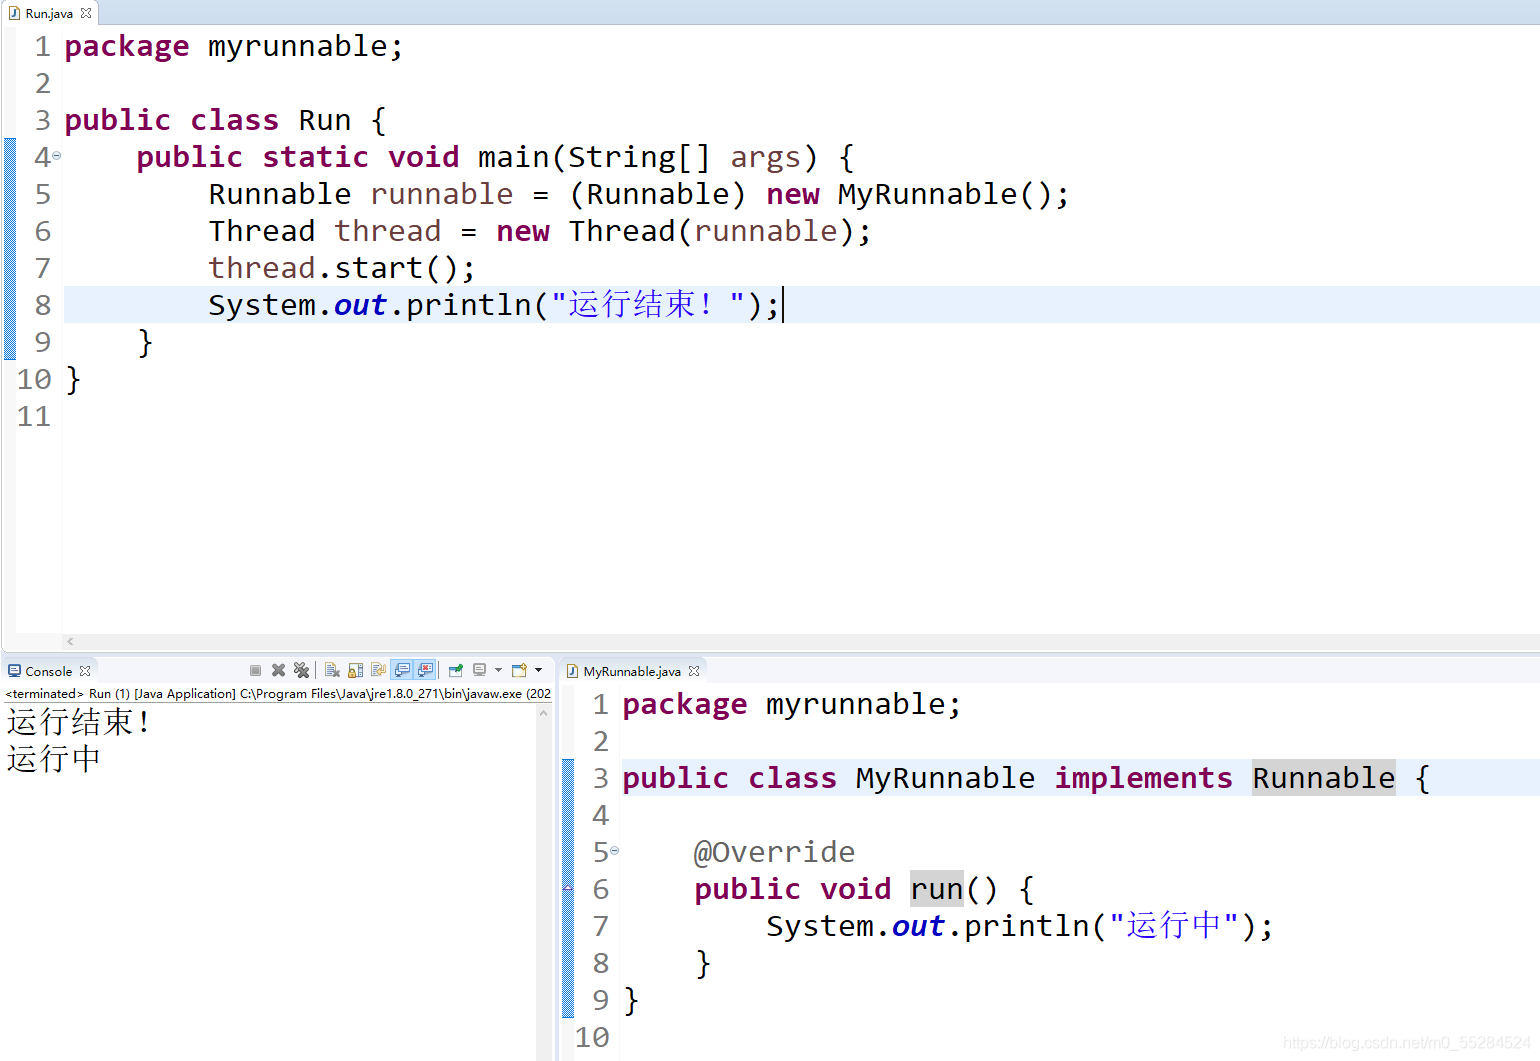
Task: Click the override marker beside line 6
Action: [568, 888]
